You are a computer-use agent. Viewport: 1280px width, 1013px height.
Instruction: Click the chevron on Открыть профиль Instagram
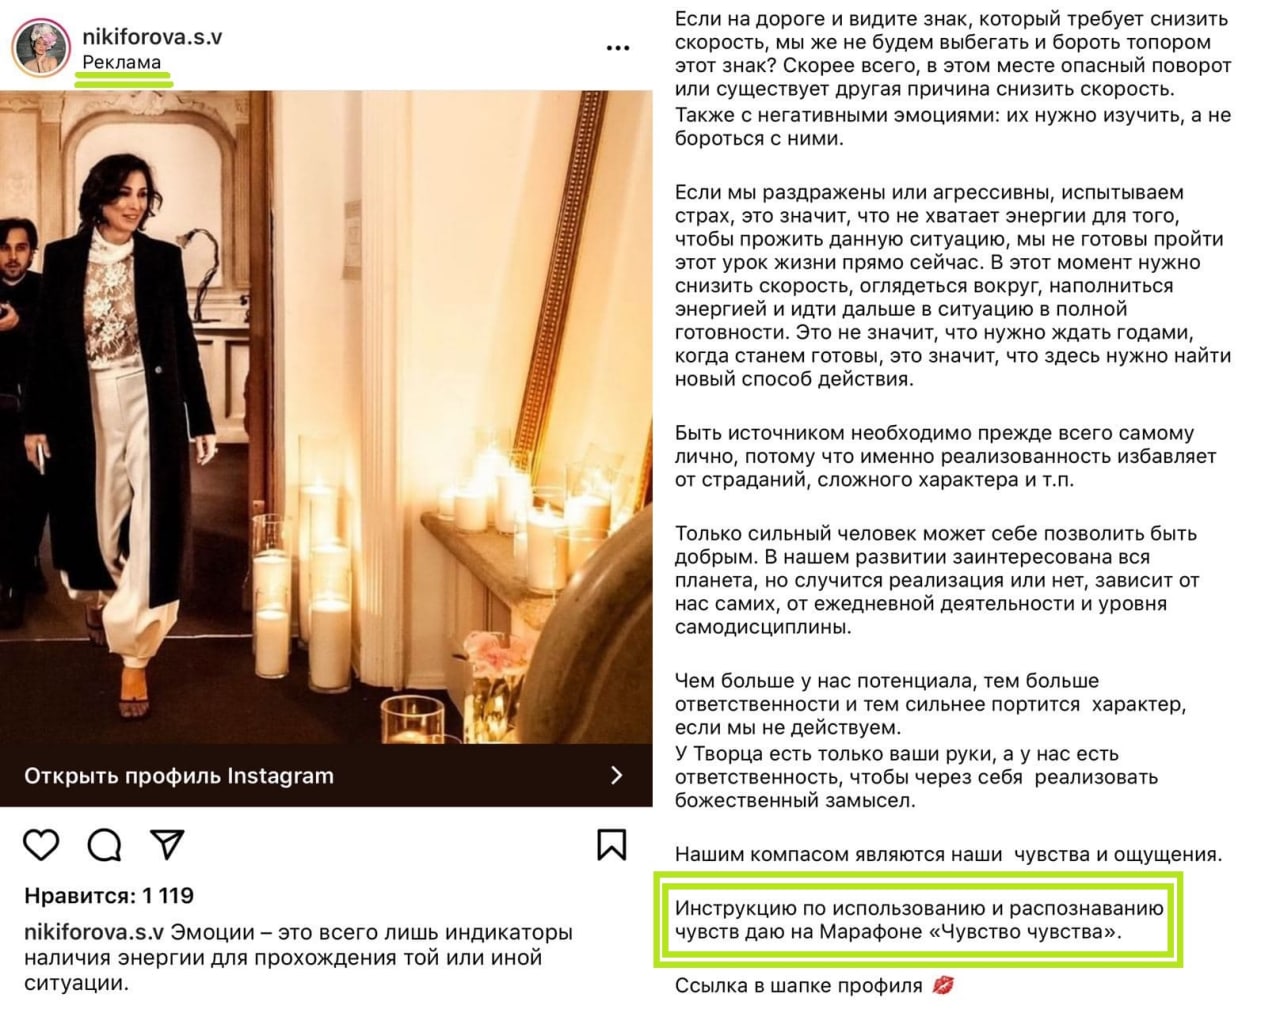616,775
